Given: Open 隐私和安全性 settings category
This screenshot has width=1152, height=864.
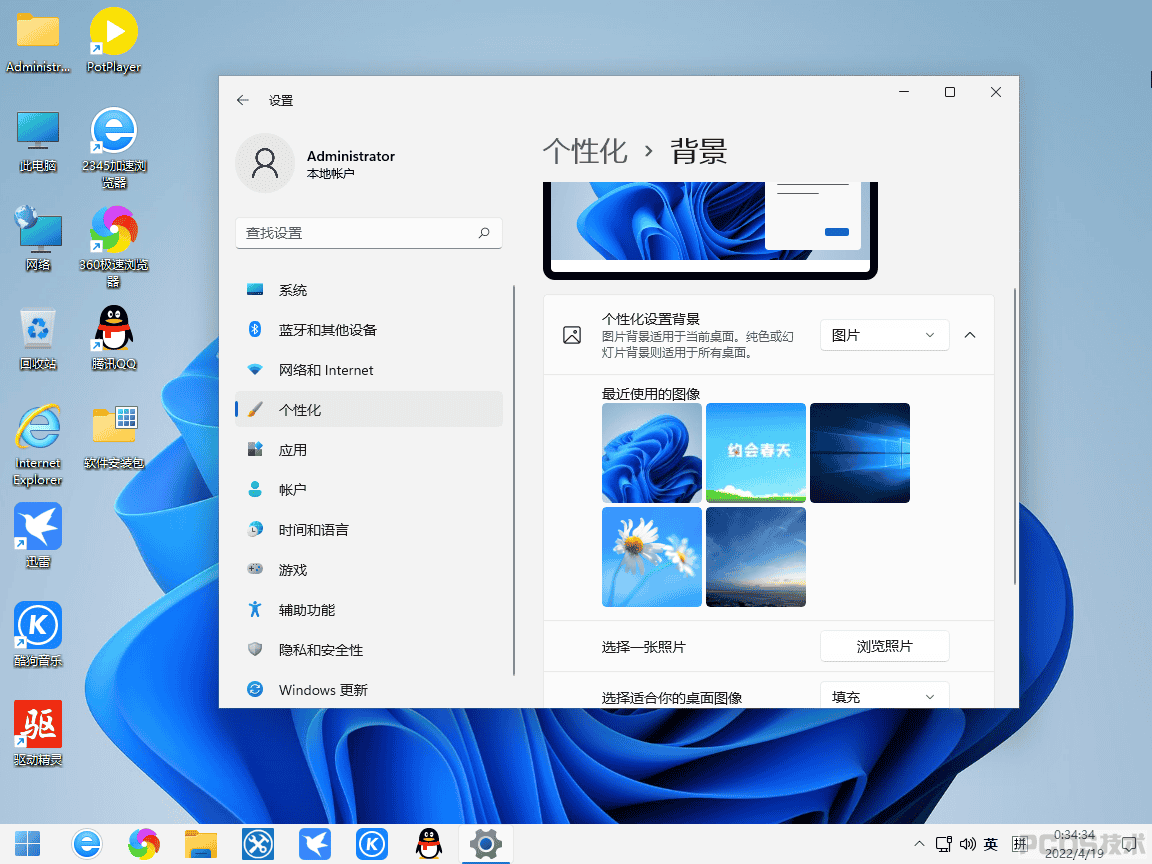Looking at the screenshot, I should 369,650.
